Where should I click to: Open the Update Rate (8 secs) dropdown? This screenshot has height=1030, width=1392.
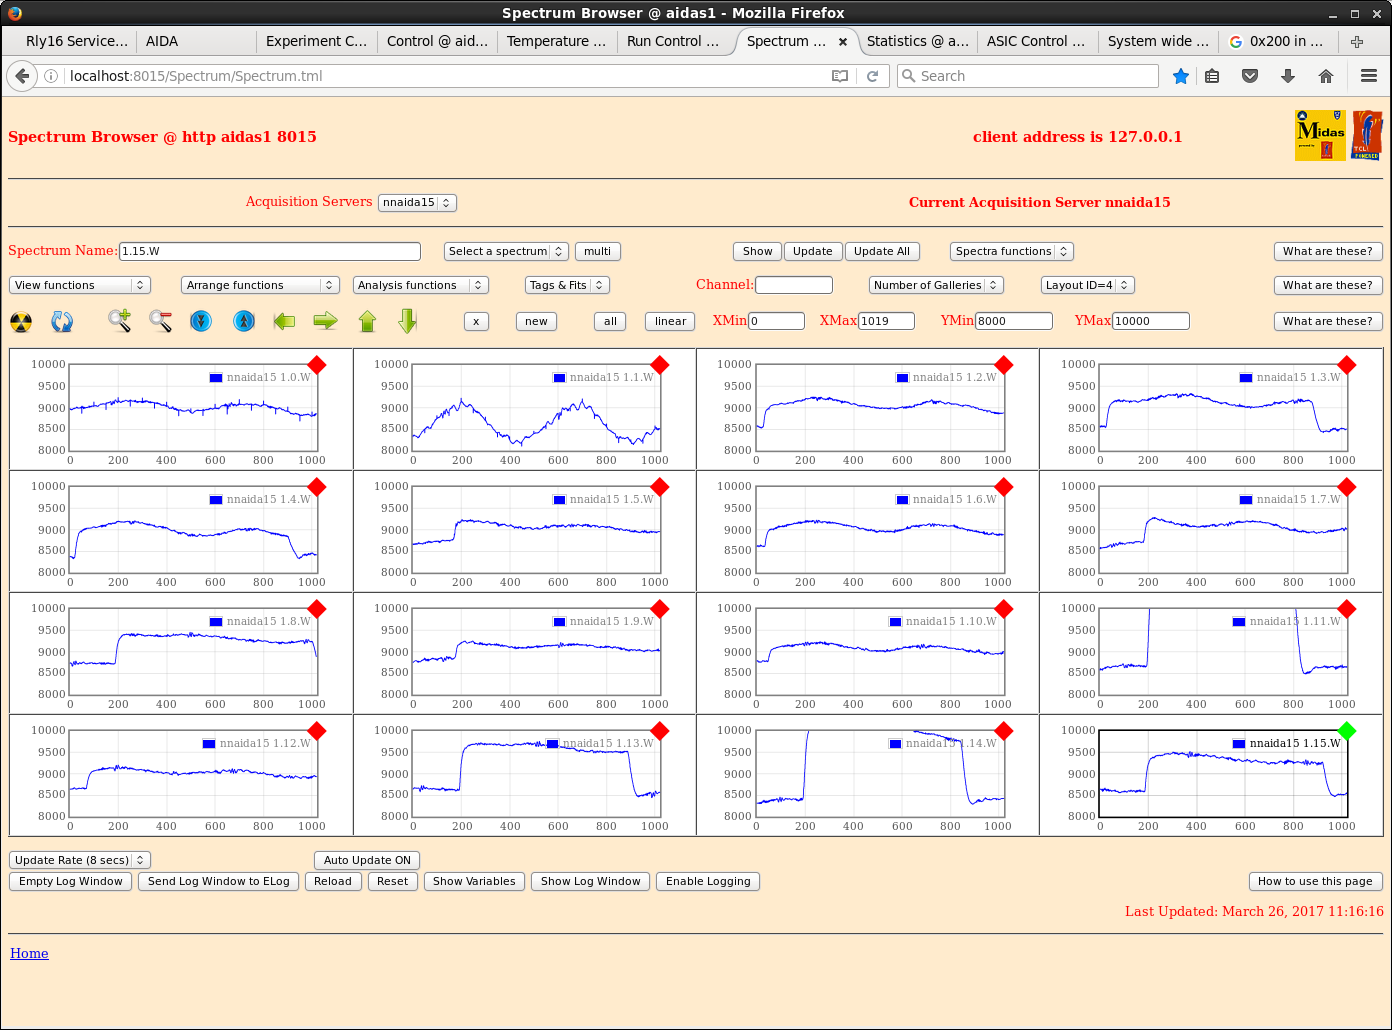coord(80,860)
